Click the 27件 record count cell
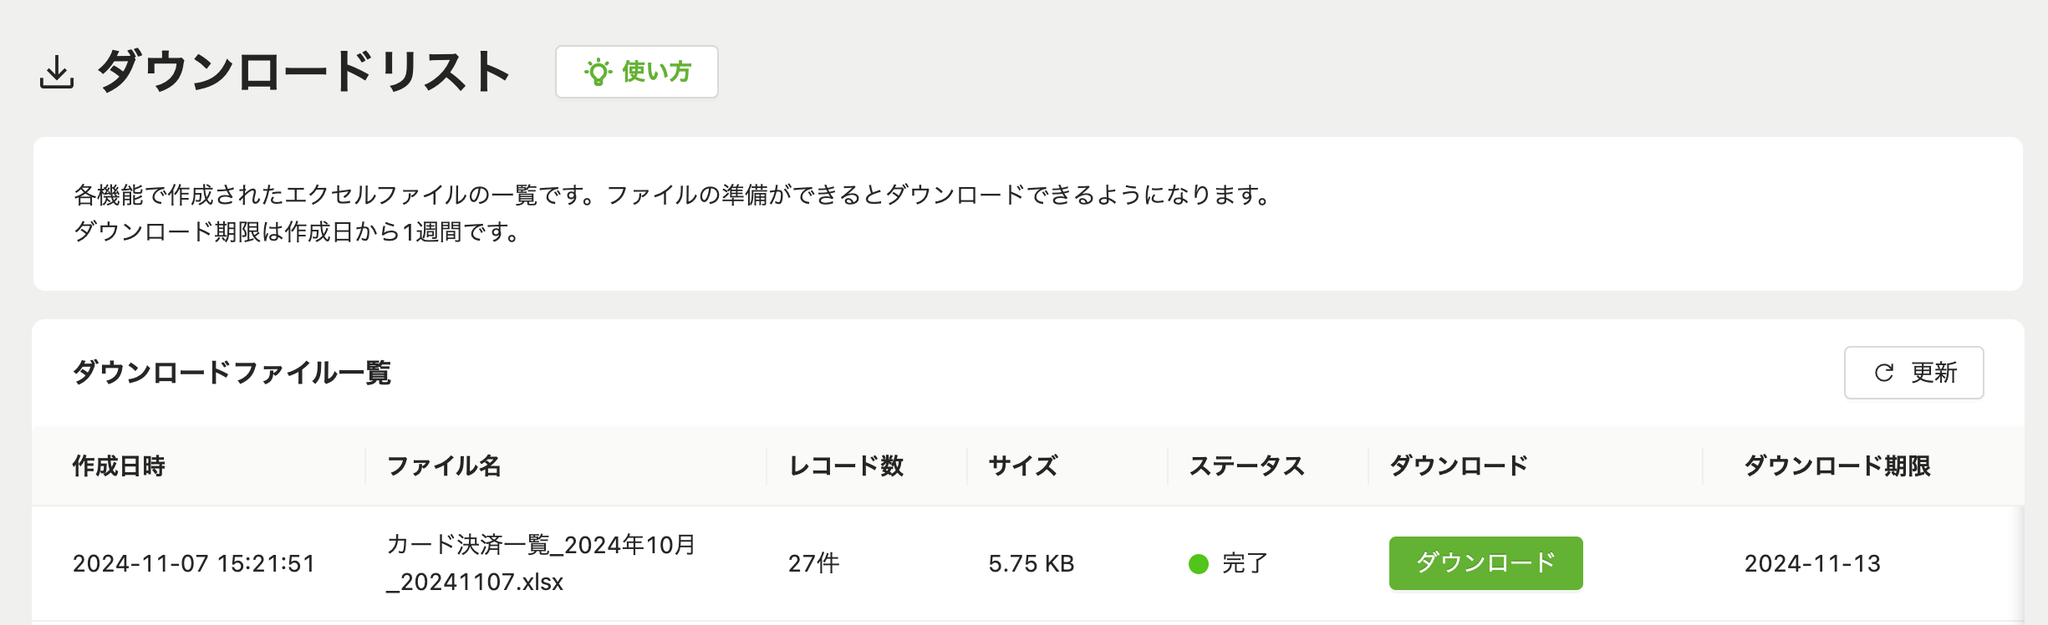Screen dimensions: 2048x625 point(814,564)
